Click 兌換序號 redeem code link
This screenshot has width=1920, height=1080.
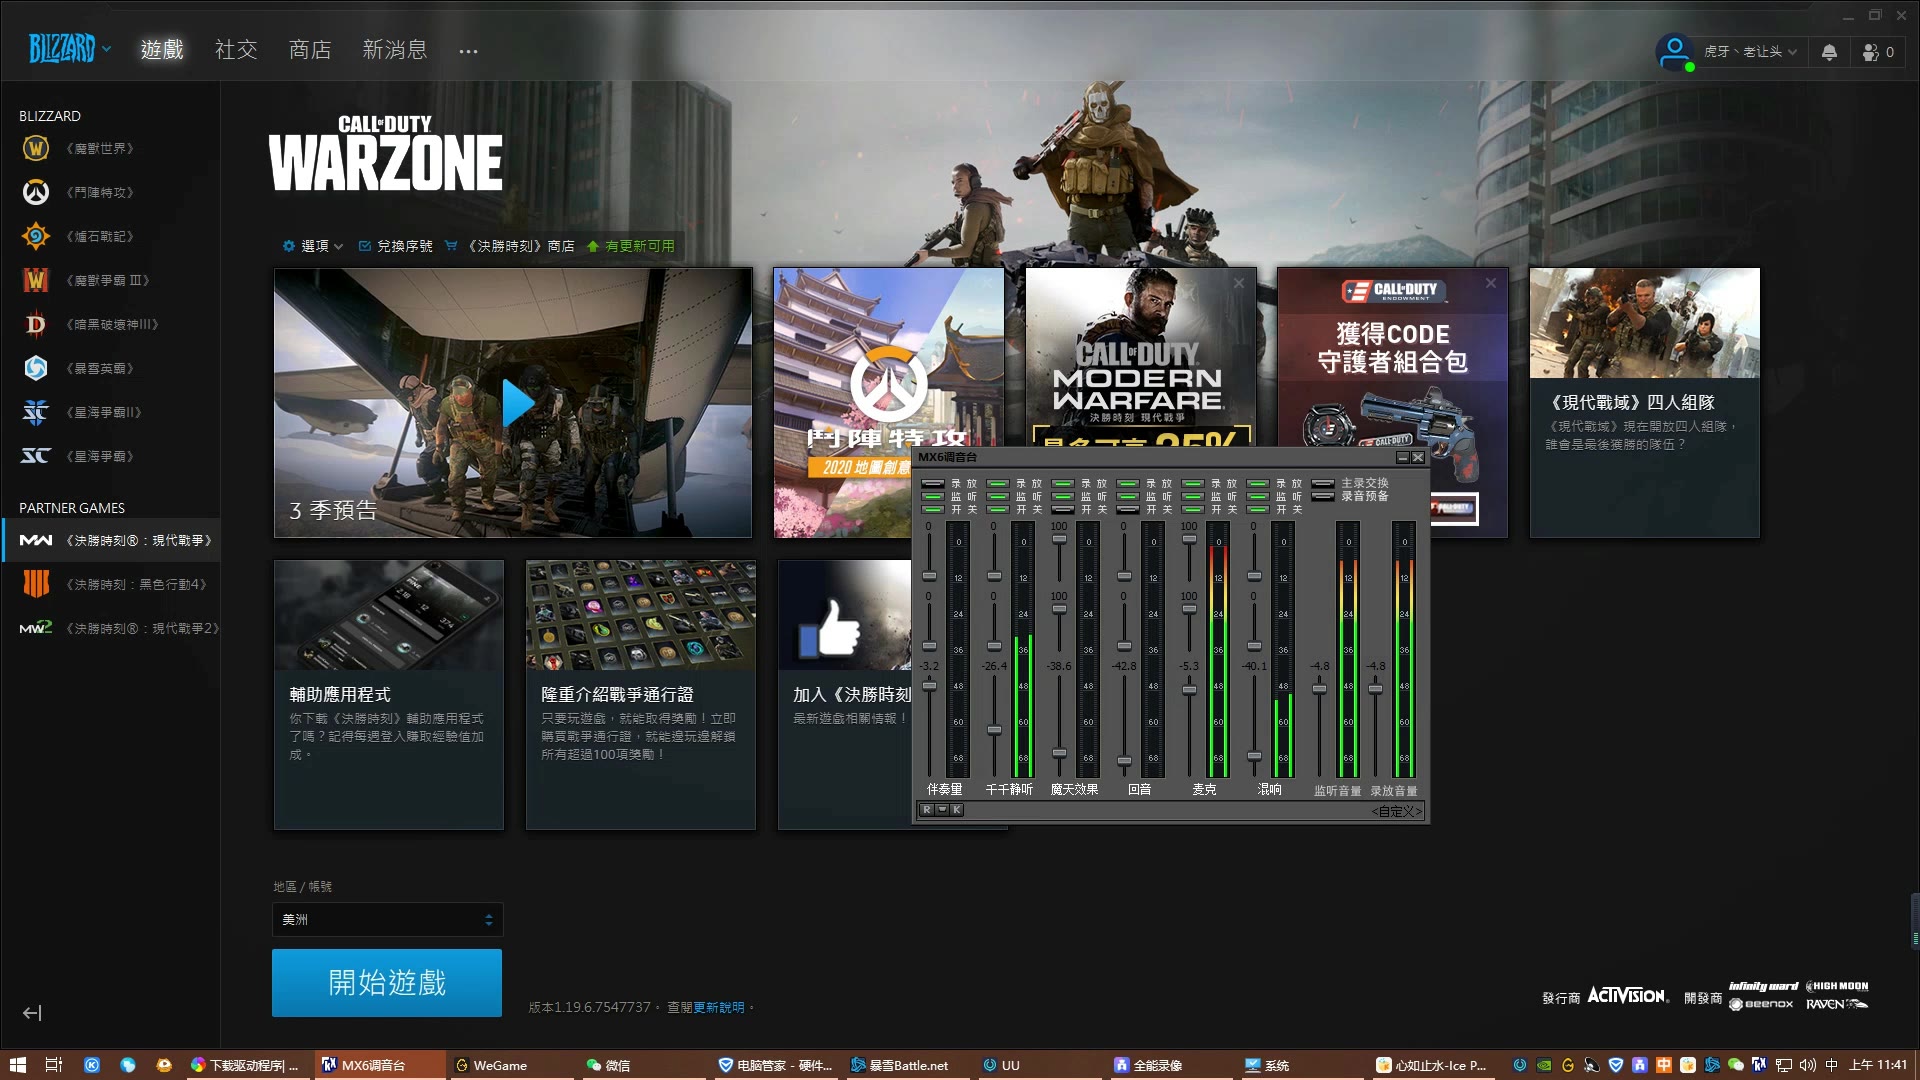tap(395, 246)
